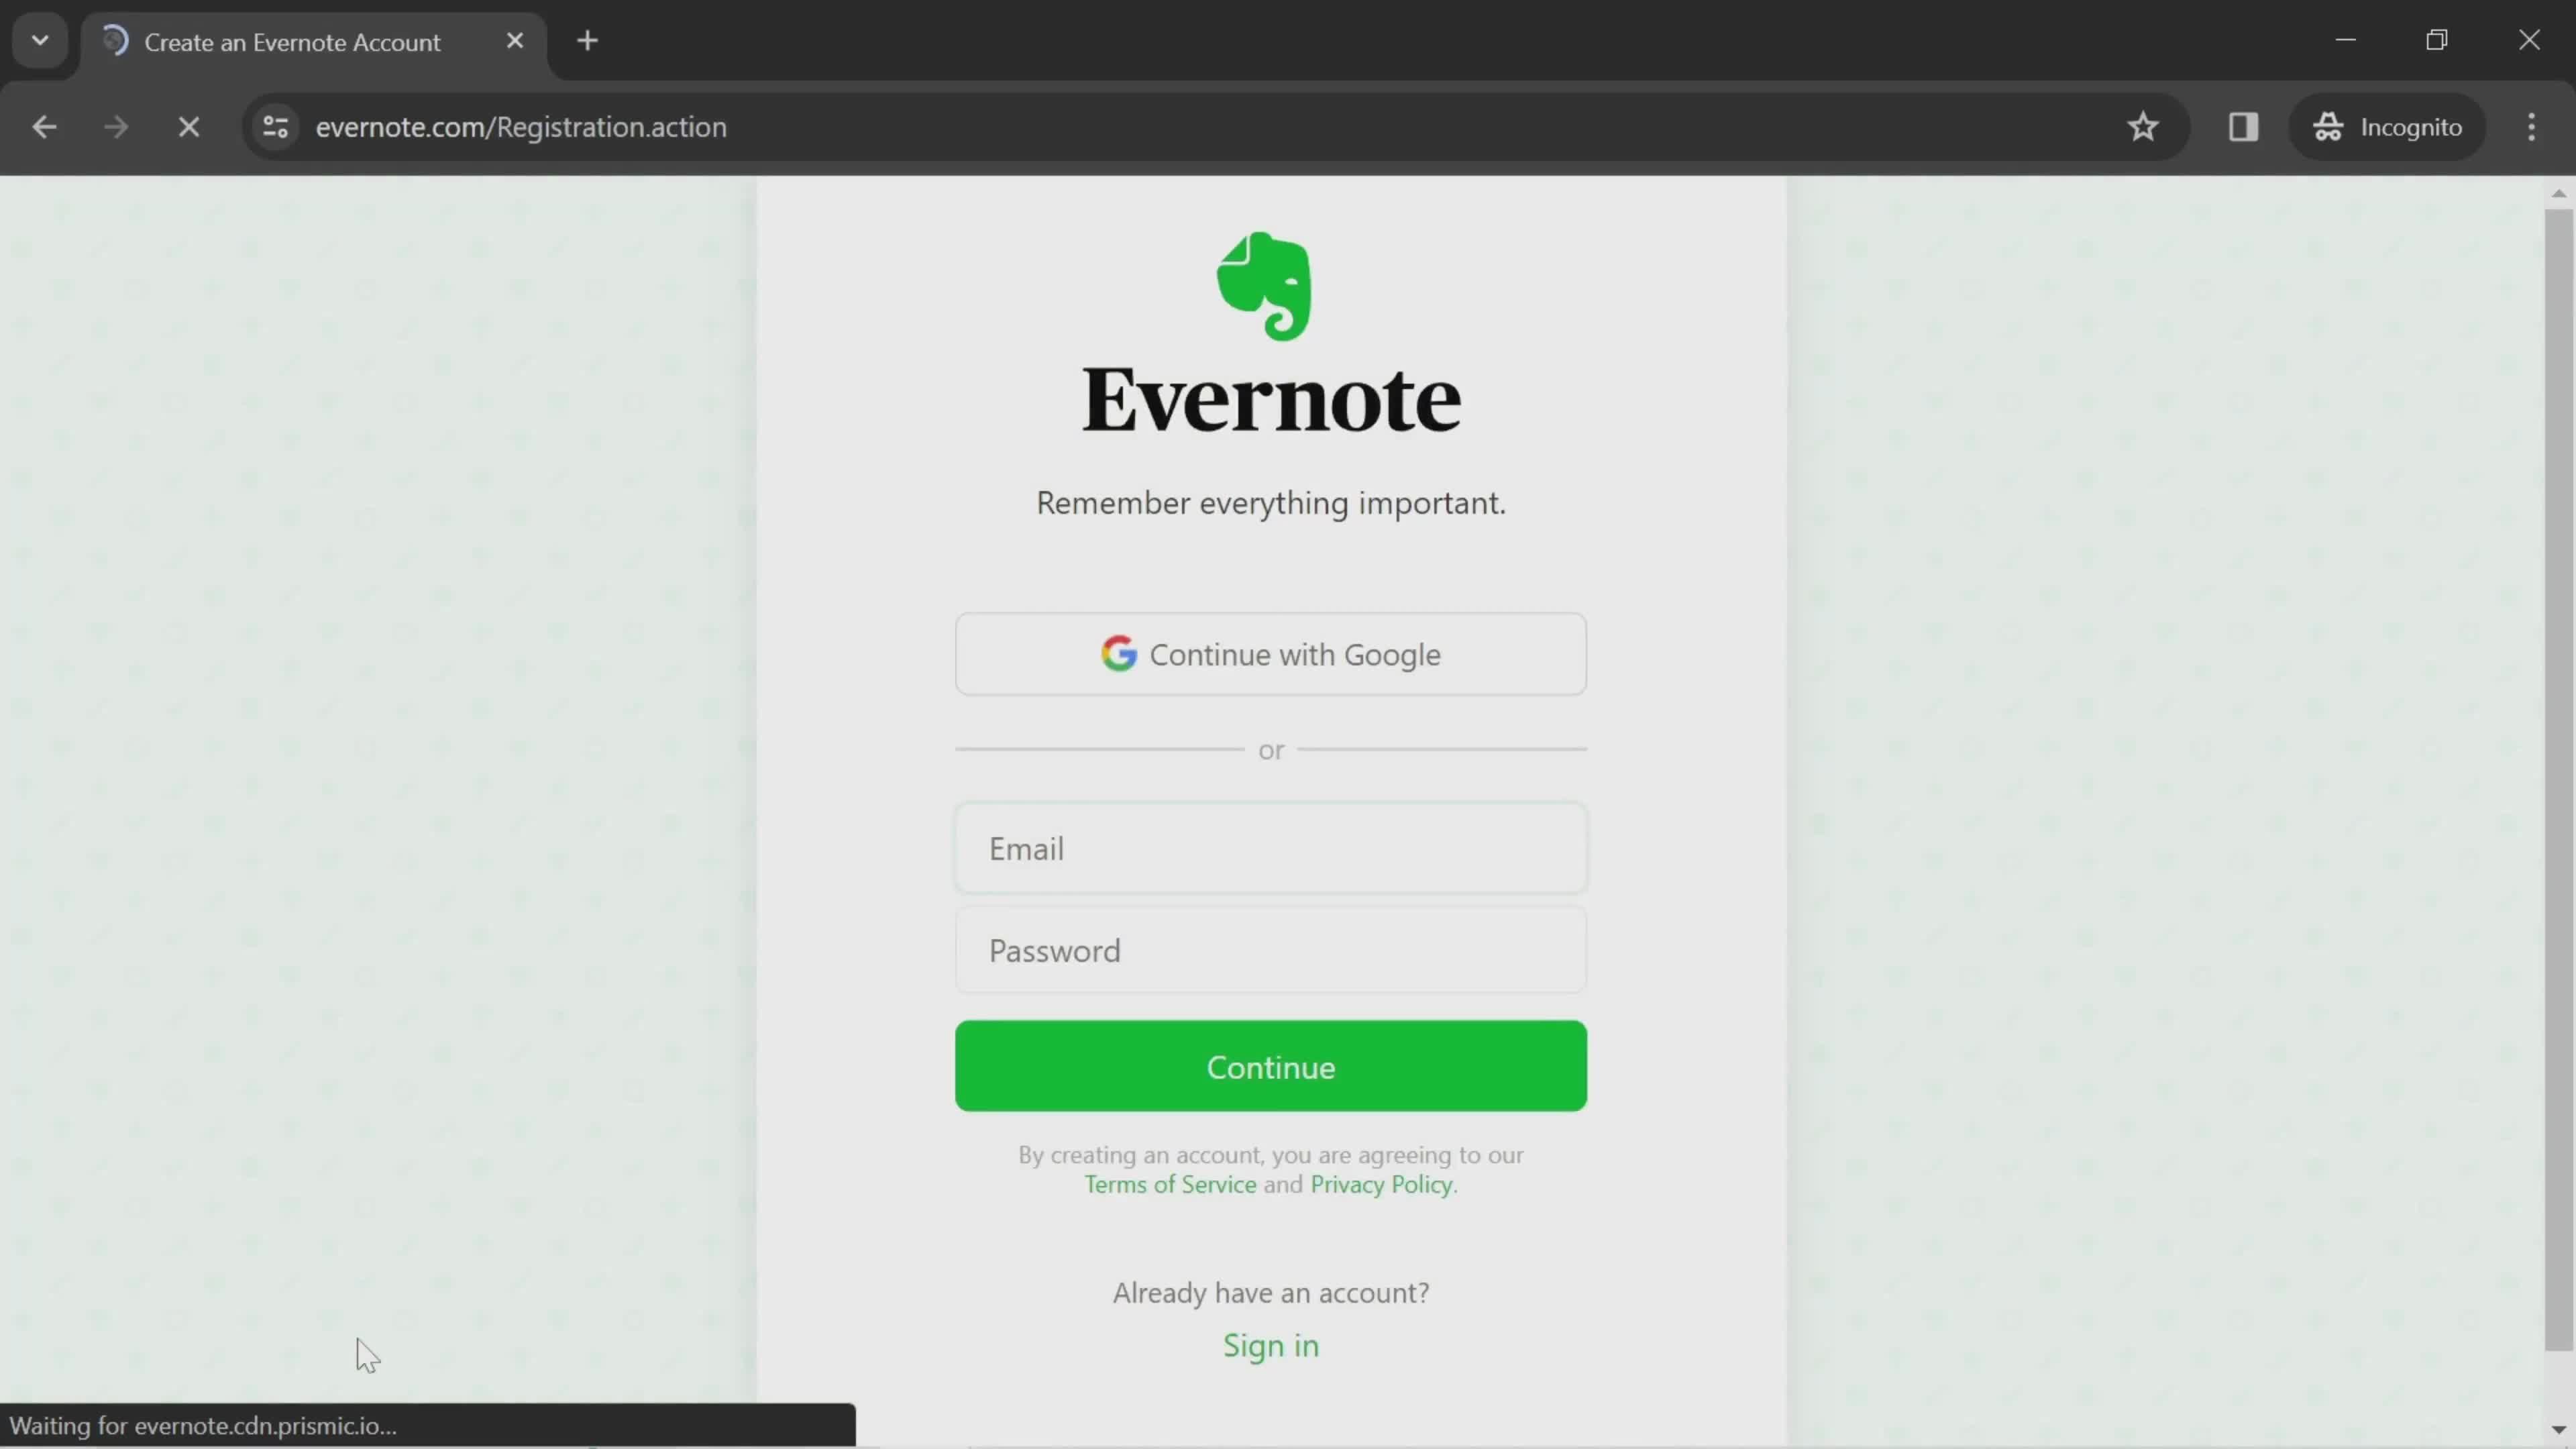Click the 'Sign in' link
This screenshot has height=1449, width=2576.
[x=1271, y=1344]
